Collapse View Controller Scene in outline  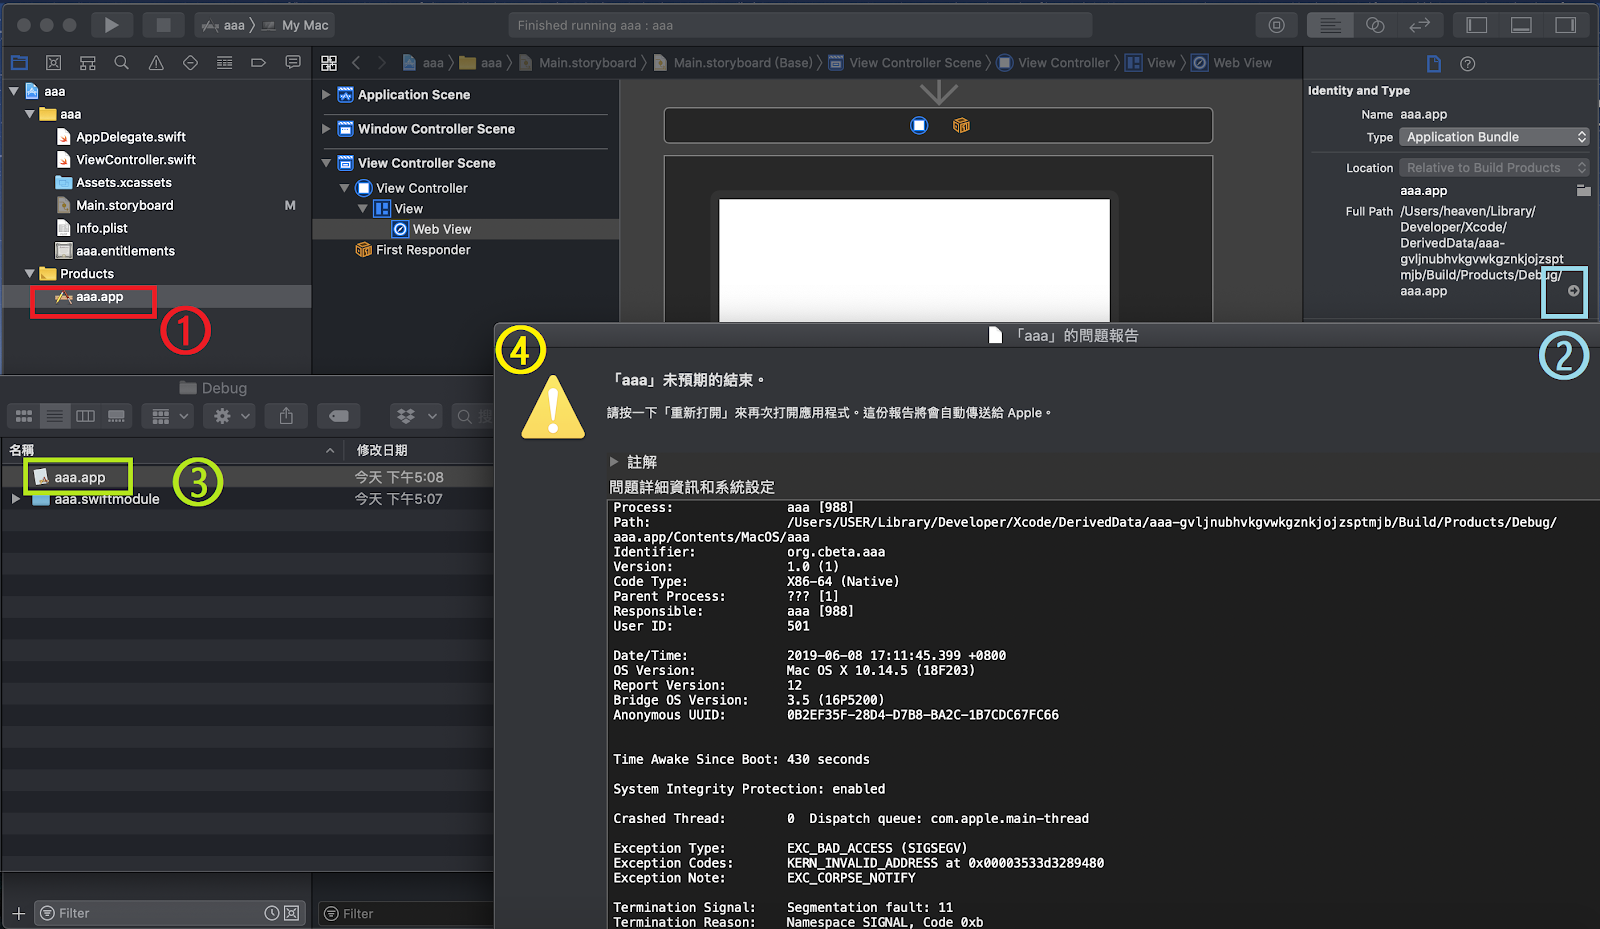click(326, 163)
